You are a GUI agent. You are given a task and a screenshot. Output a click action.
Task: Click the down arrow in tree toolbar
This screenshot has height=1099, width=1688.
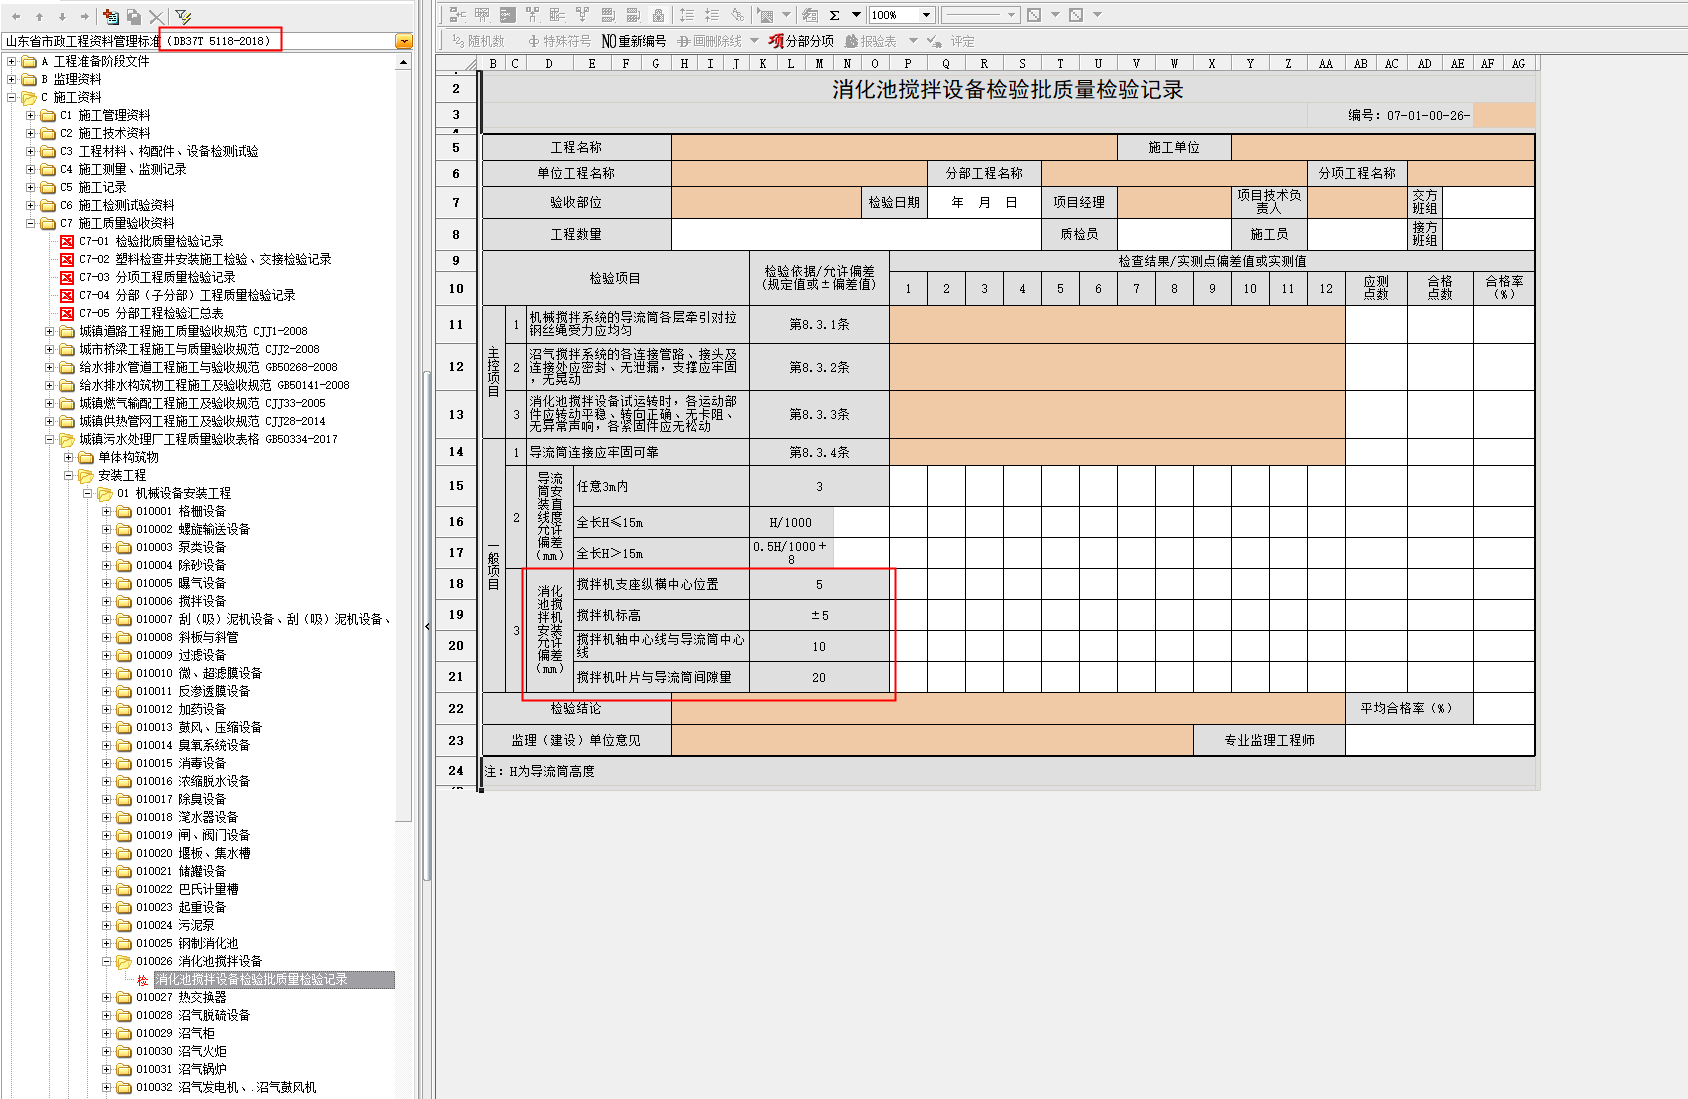click(x=62, y=17)
